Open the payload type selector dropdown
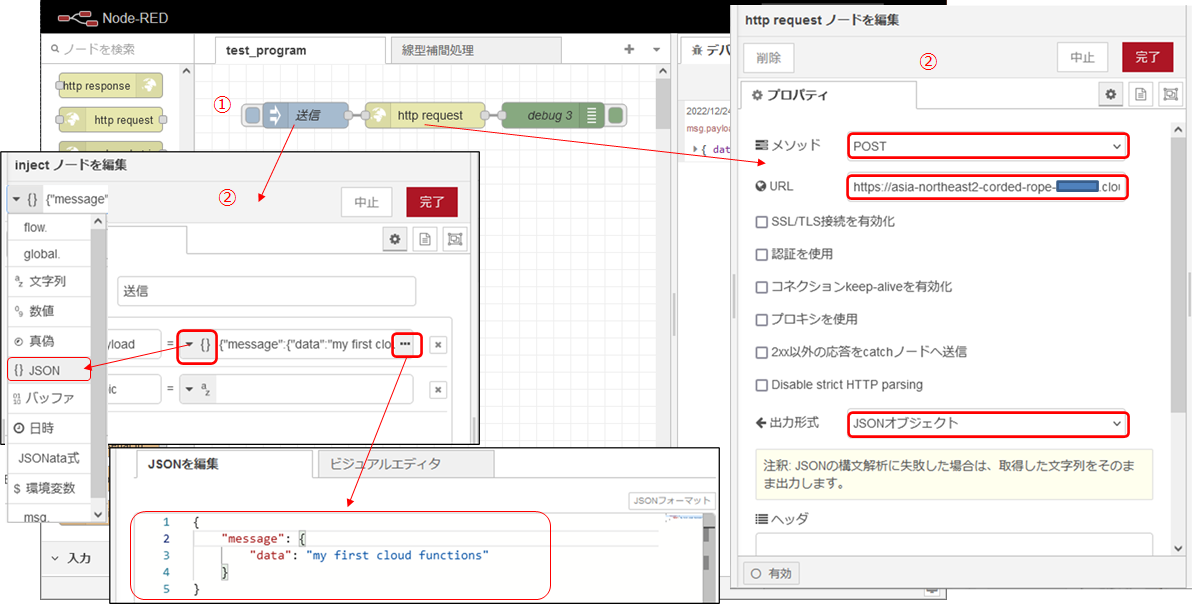 197,344
